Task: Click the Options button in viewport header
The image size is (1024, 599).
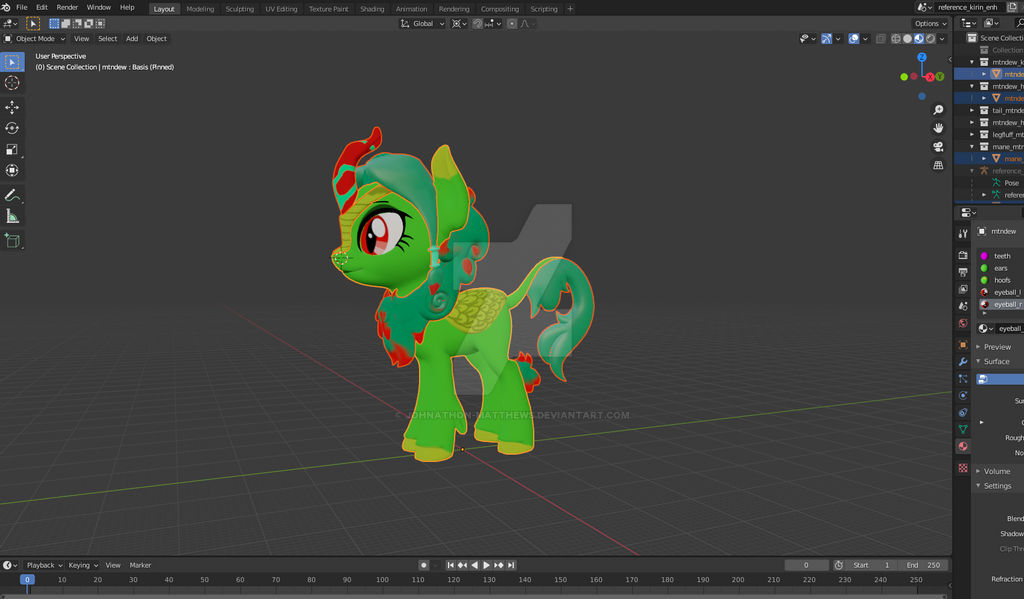Action: [x=928, y=23]
